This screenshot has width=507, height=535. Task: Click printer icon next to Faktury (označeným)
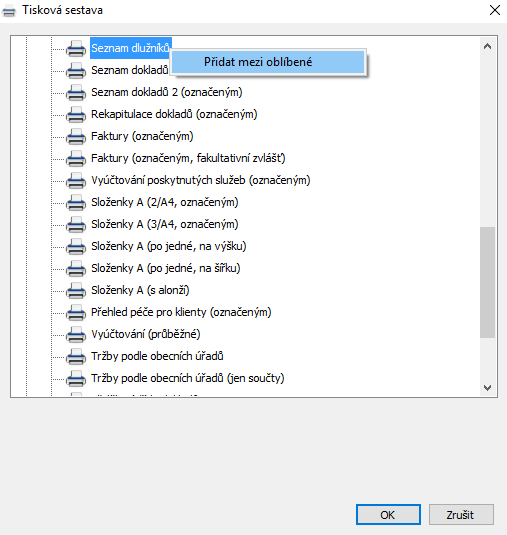click(x=76, y=136)
